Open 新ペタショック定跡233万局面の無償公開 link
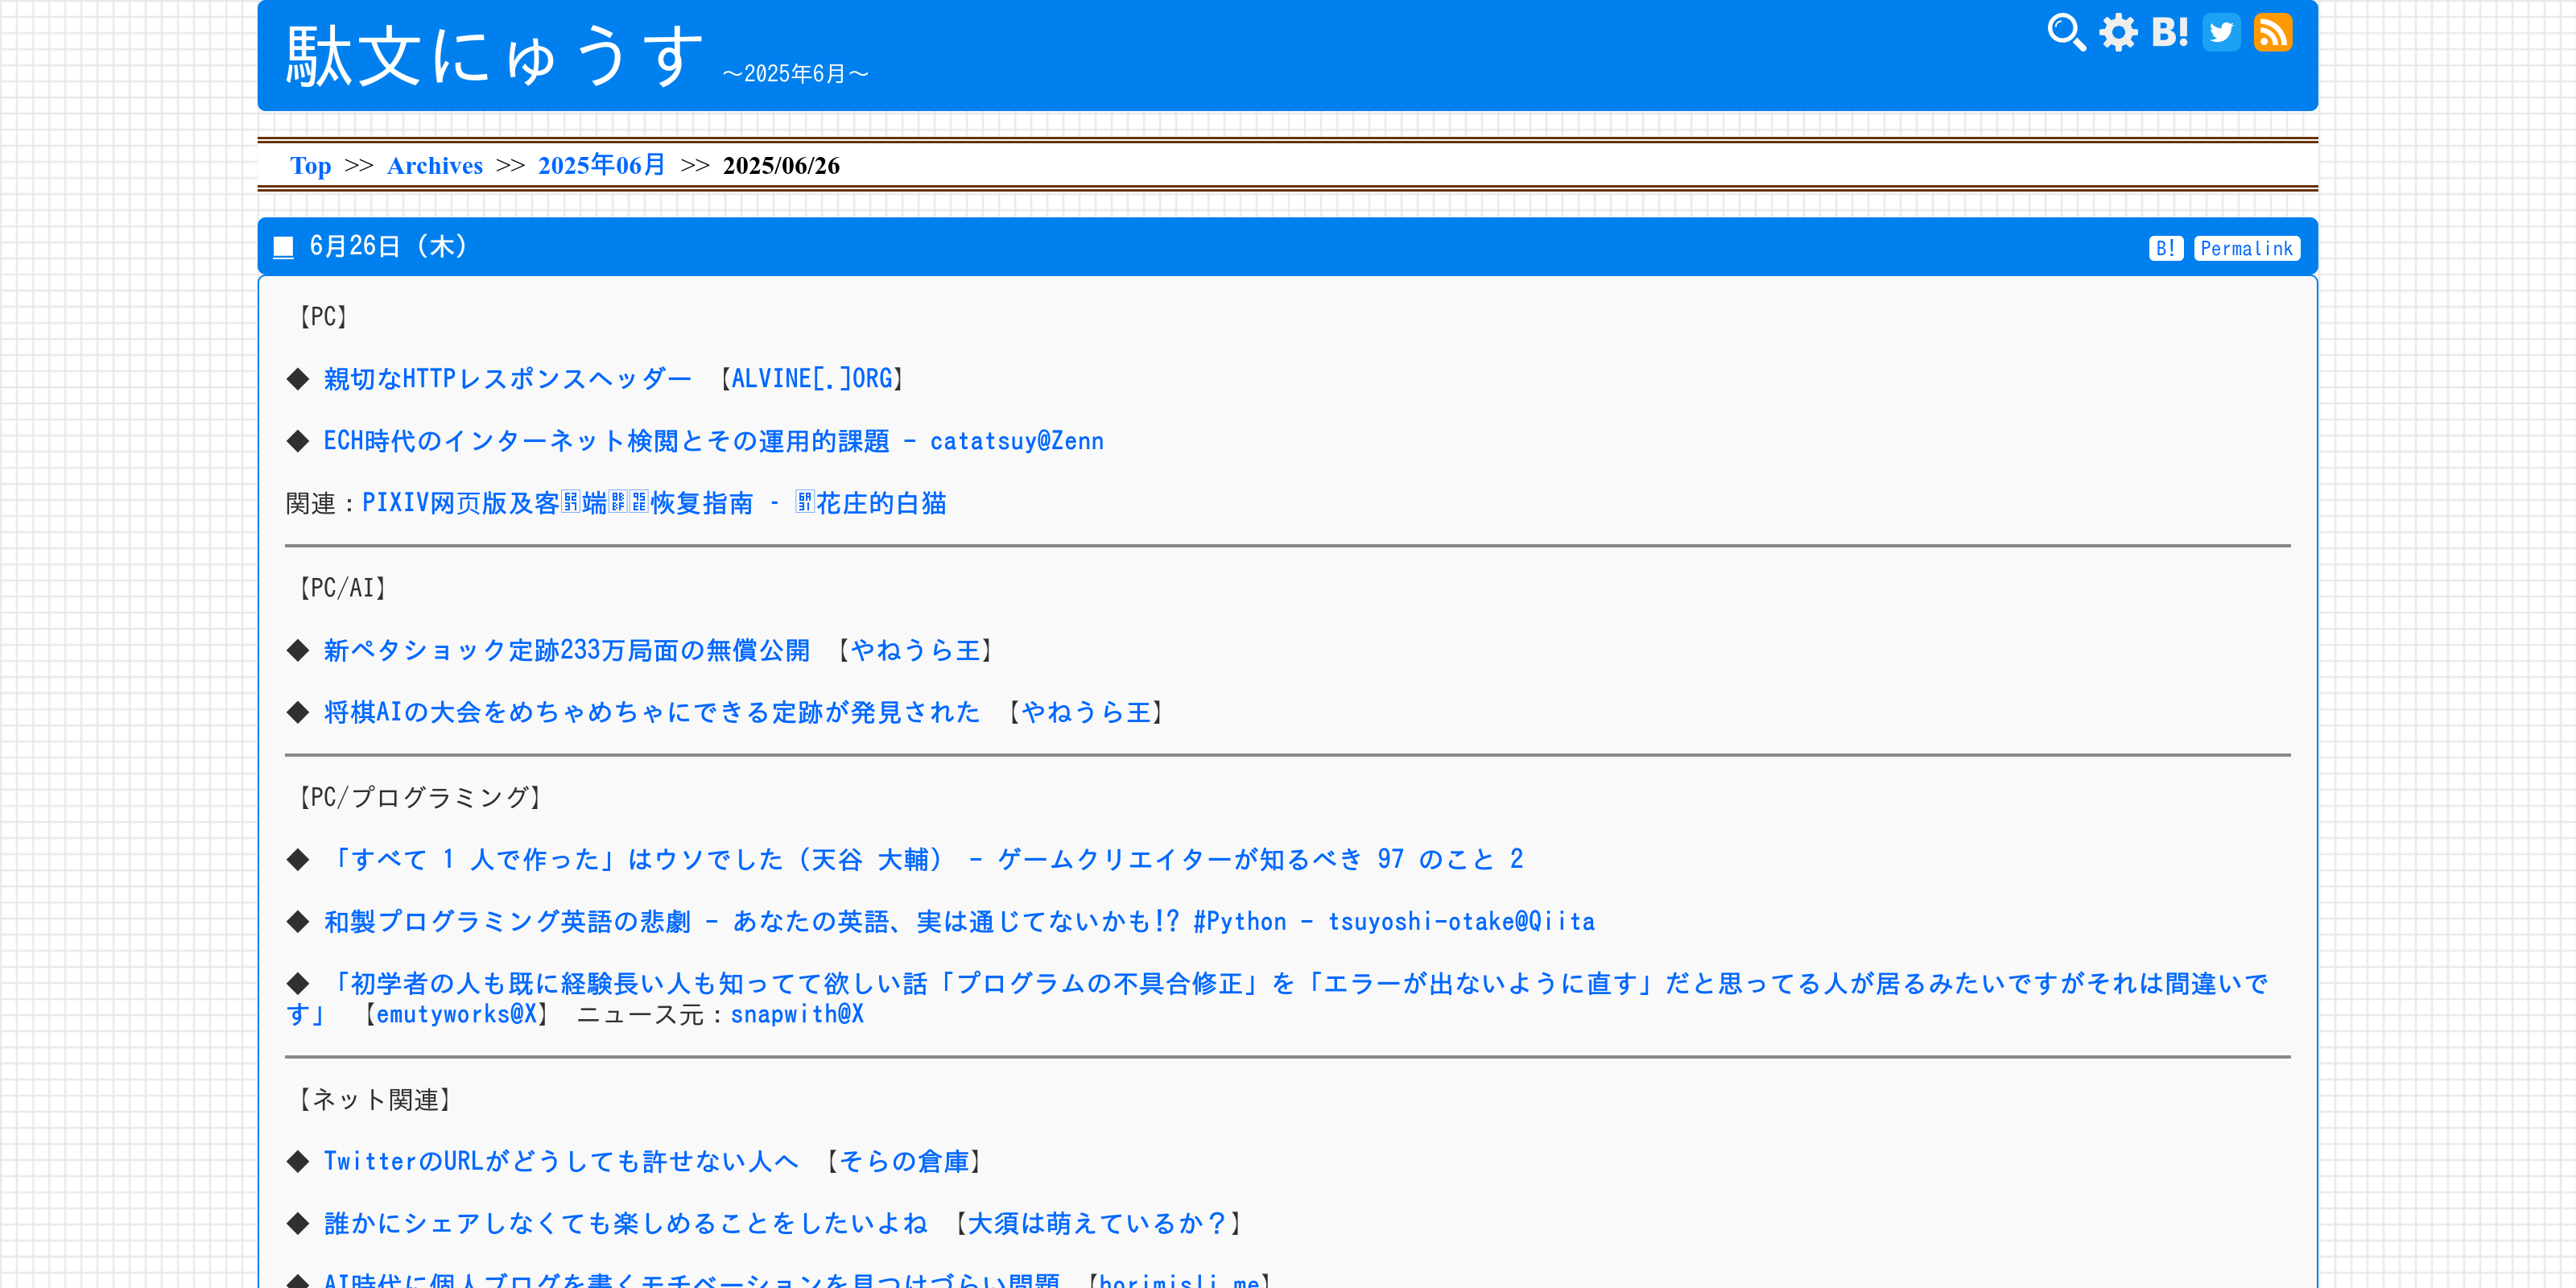The image size is (2576, 1288). point(566,651)
